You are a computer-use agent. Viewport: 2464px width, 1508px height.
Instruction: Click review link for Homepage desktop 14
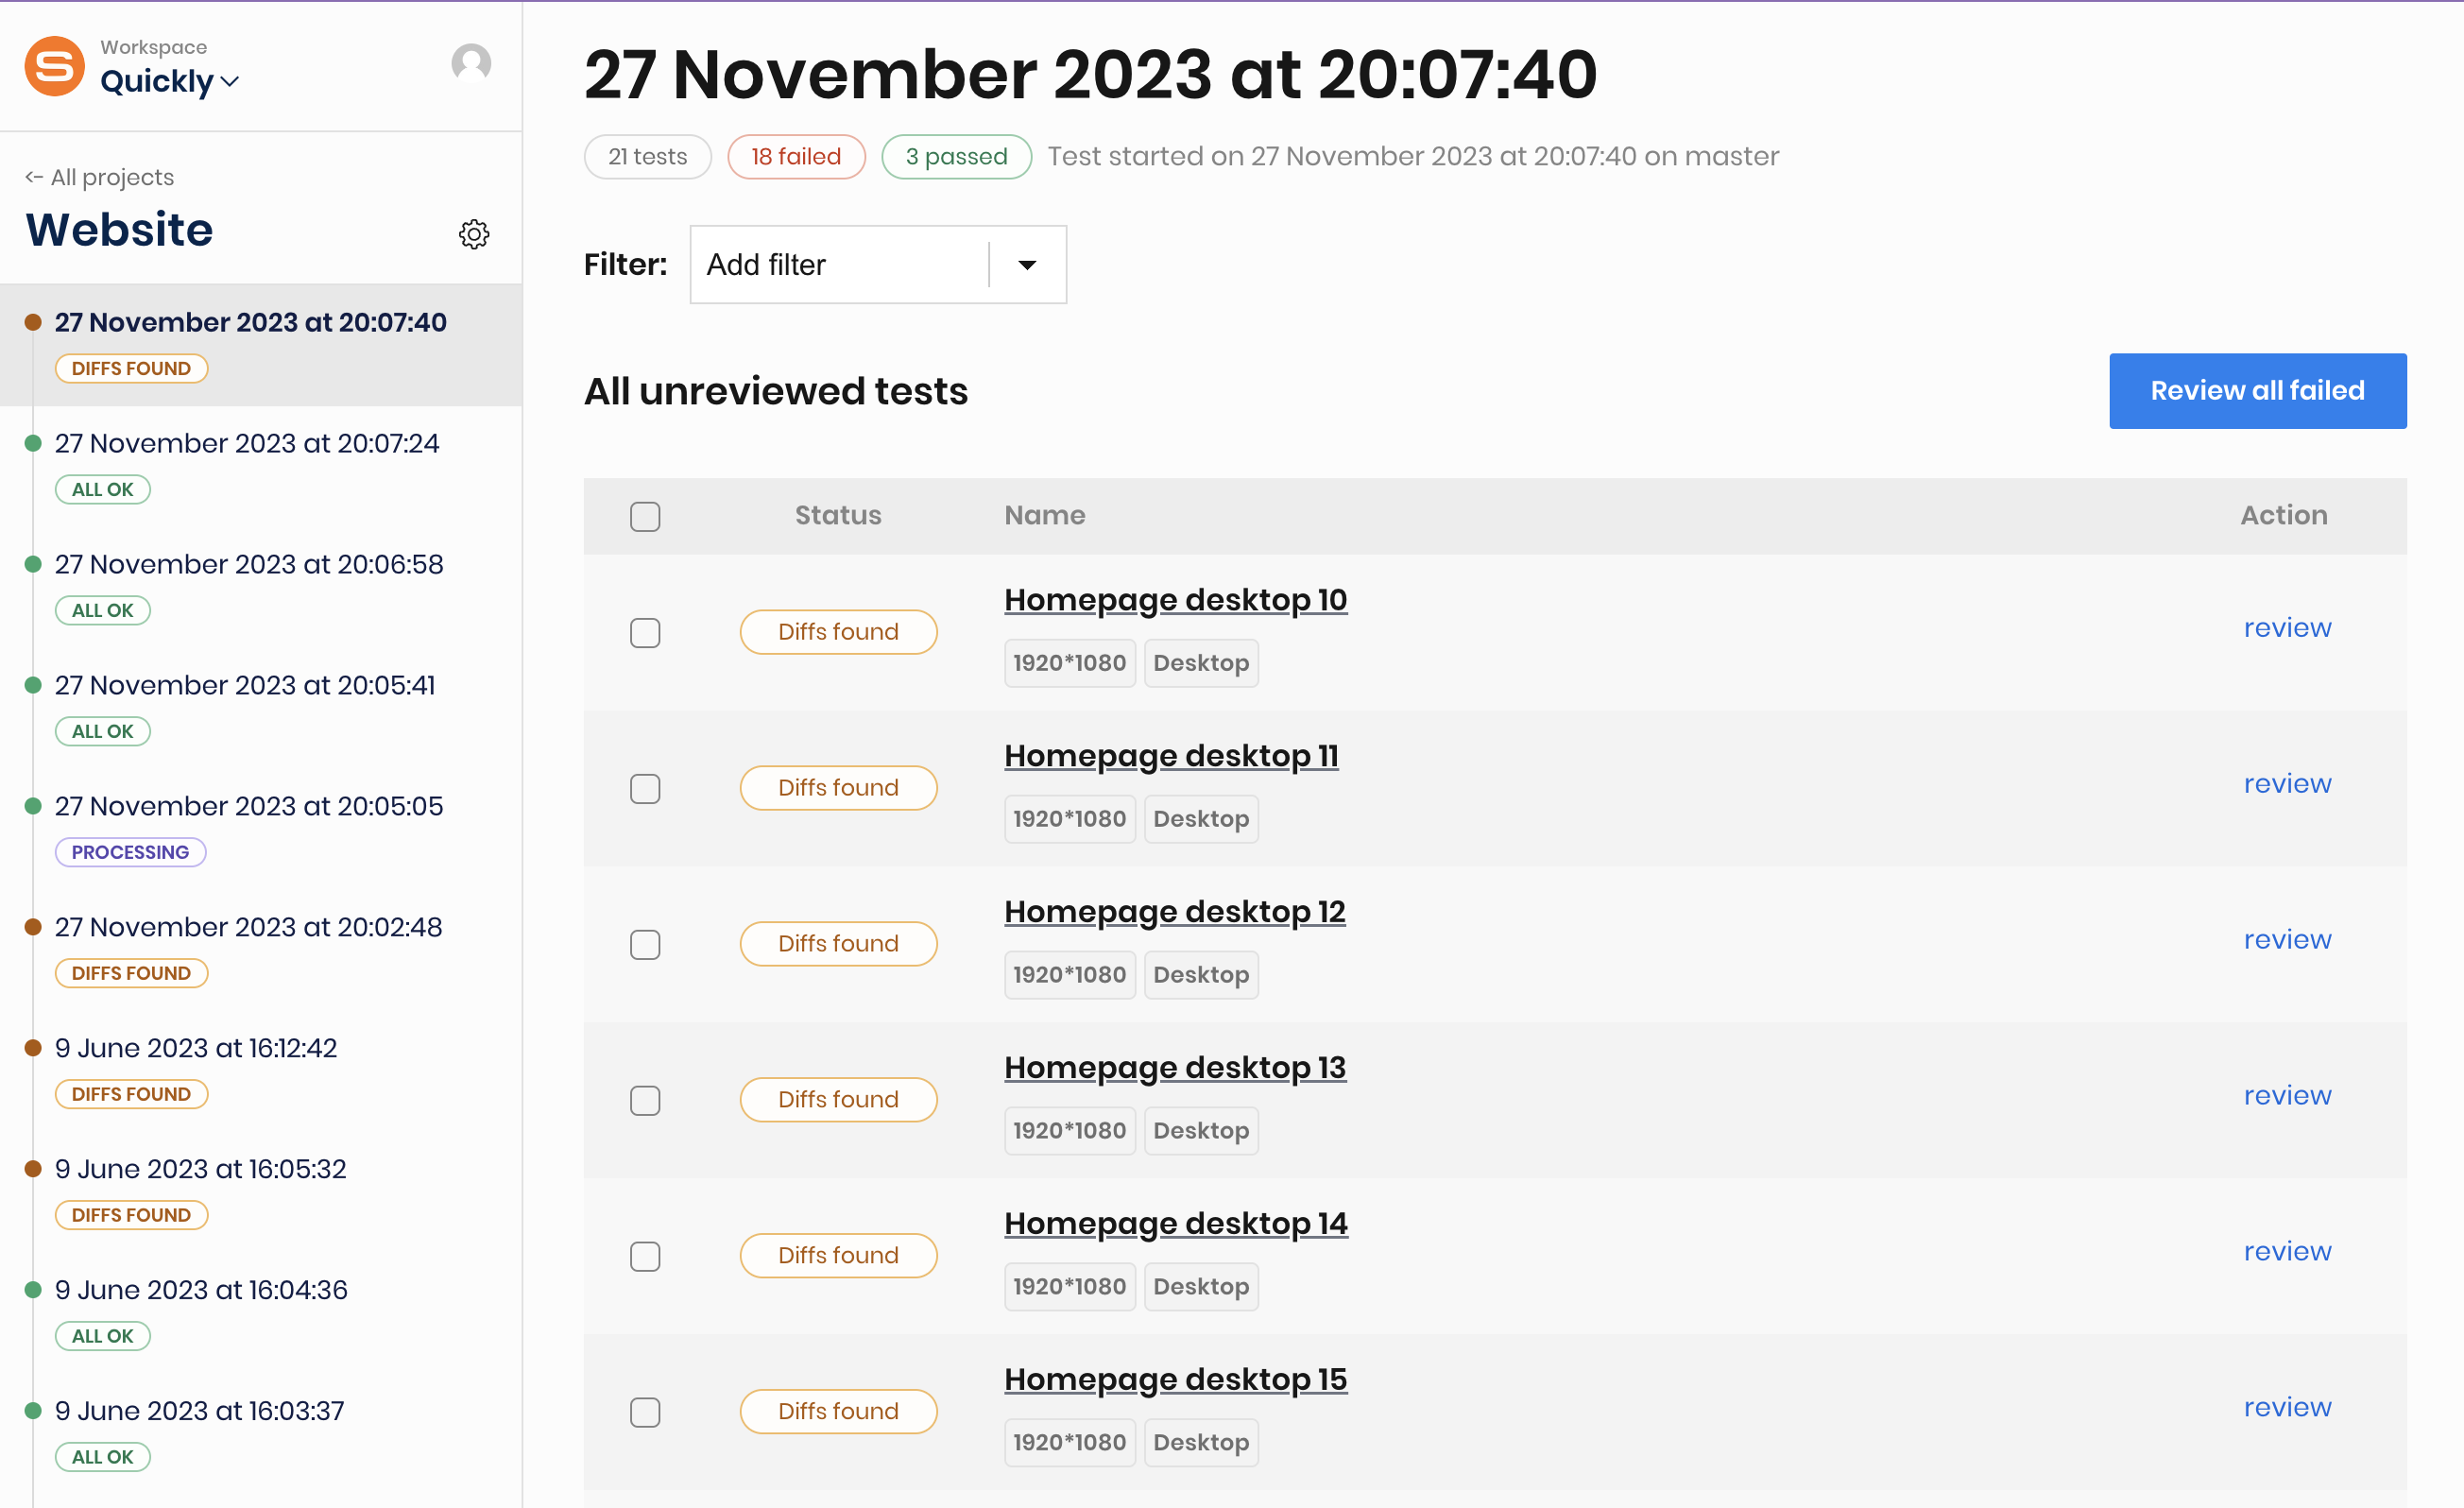click(x=2287, y=1251)
